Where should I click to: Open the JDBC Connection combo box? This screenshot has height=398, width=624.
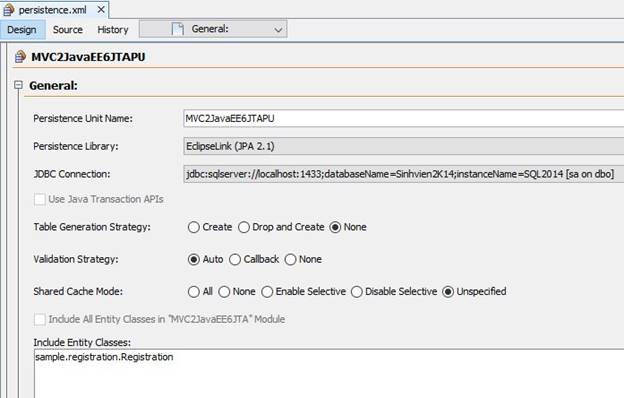tap(404, 174)
